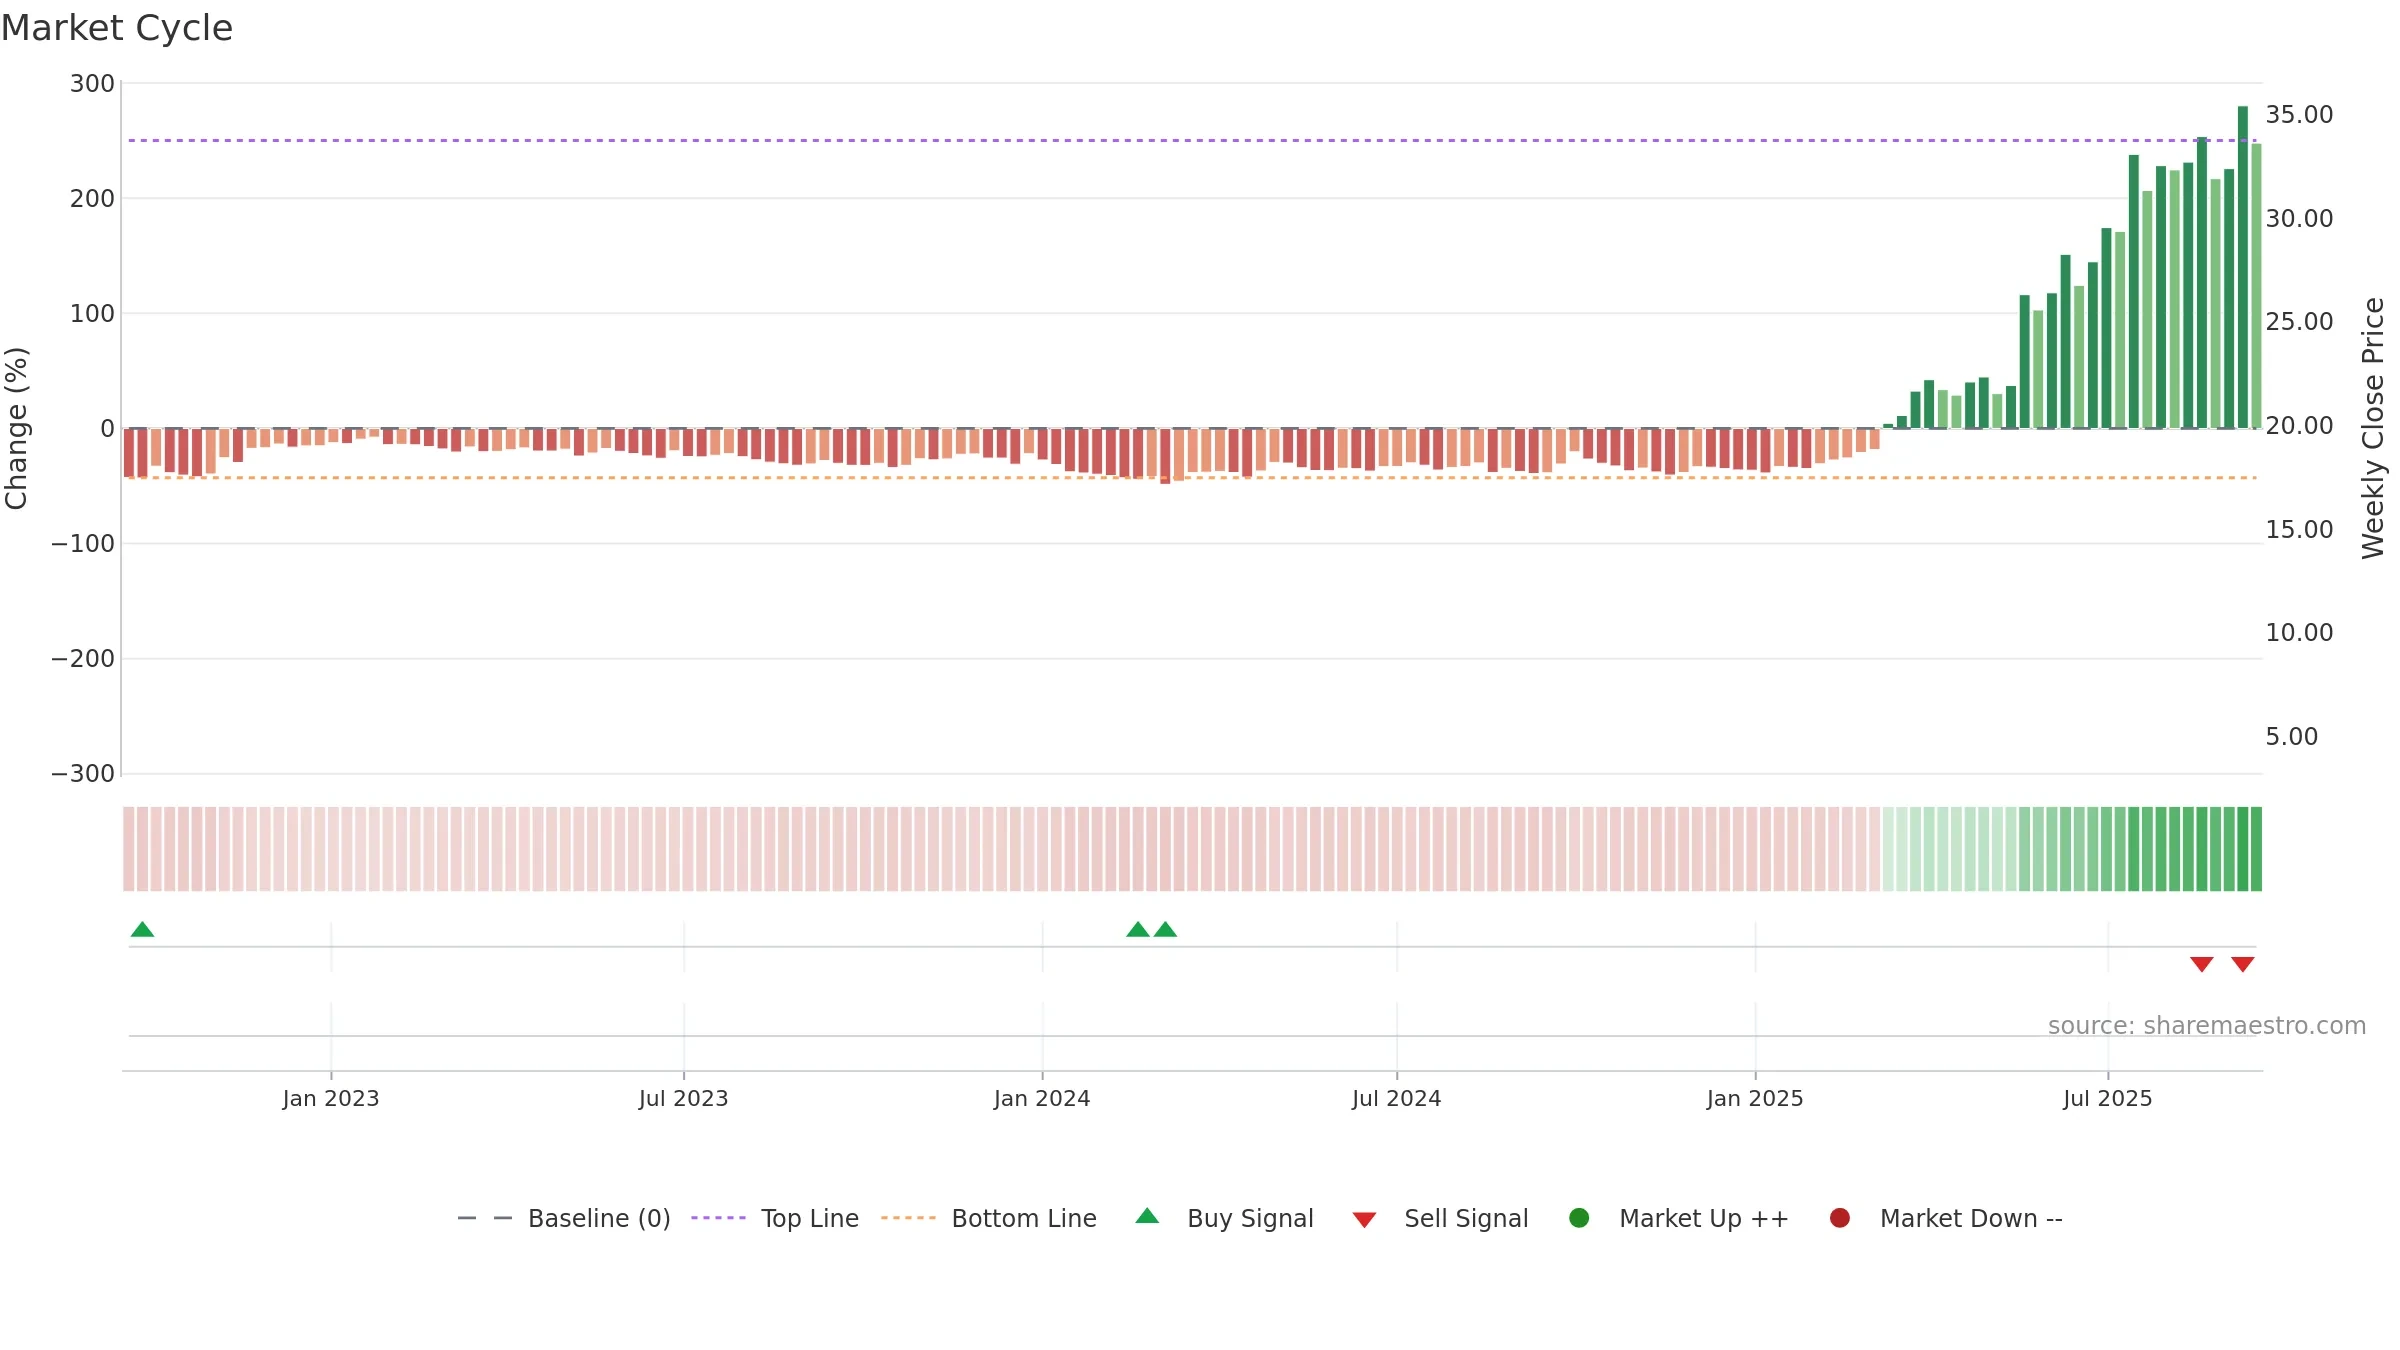Viewport: 2400px width, 1350px height.
Task: Click the tallest dark green bar in the chart
Action: (2243, 267)
